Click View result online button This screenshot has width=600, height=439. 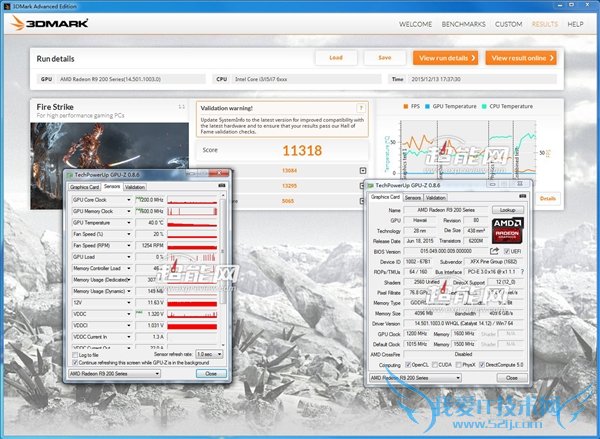521,58
